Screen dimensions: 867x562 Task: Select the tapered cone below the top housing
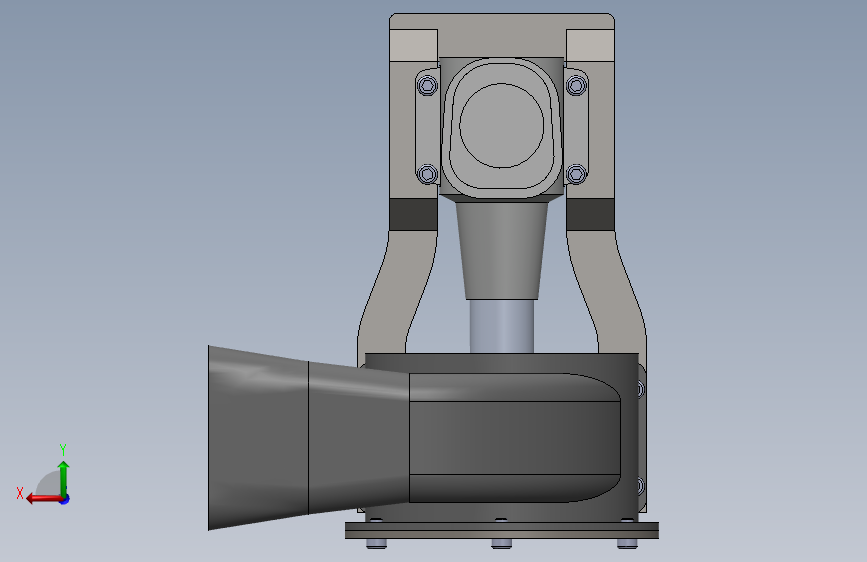[502, 251]
